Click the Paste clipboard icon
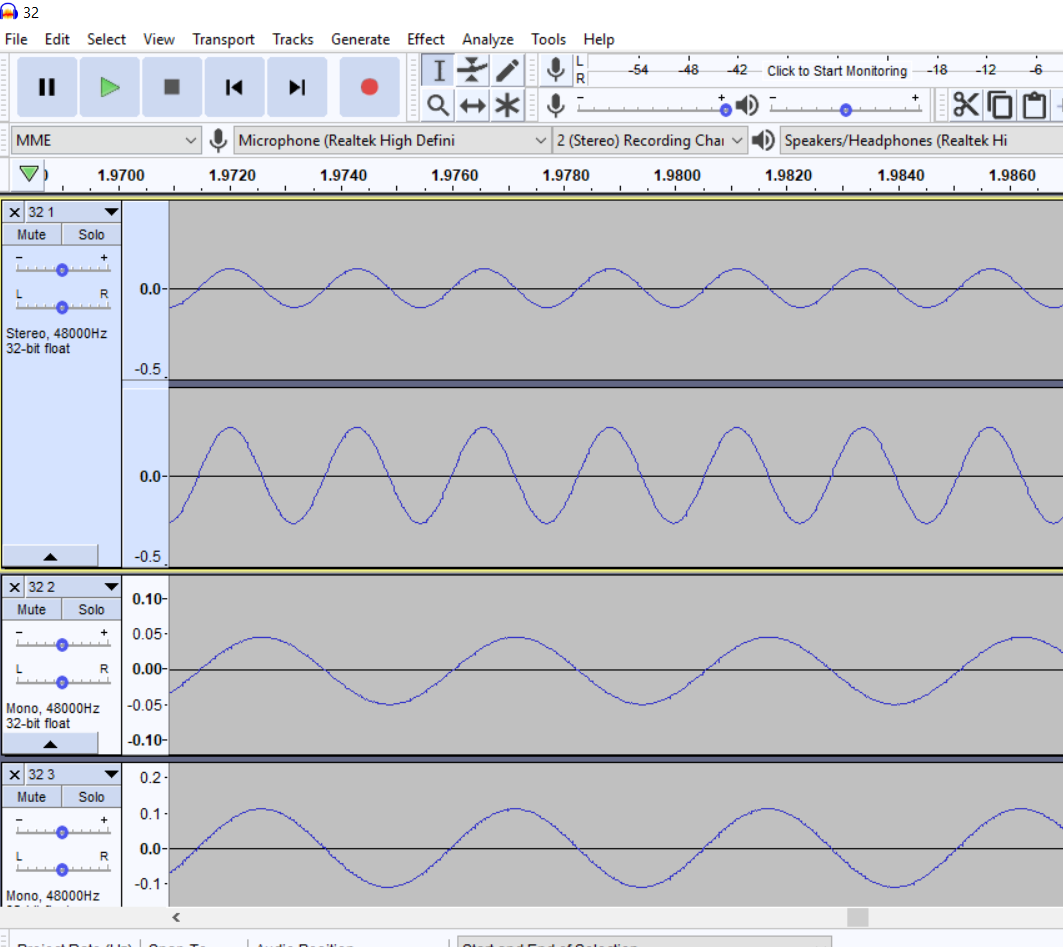This screenshot has width=1063, height=947. click(1034, 105)
